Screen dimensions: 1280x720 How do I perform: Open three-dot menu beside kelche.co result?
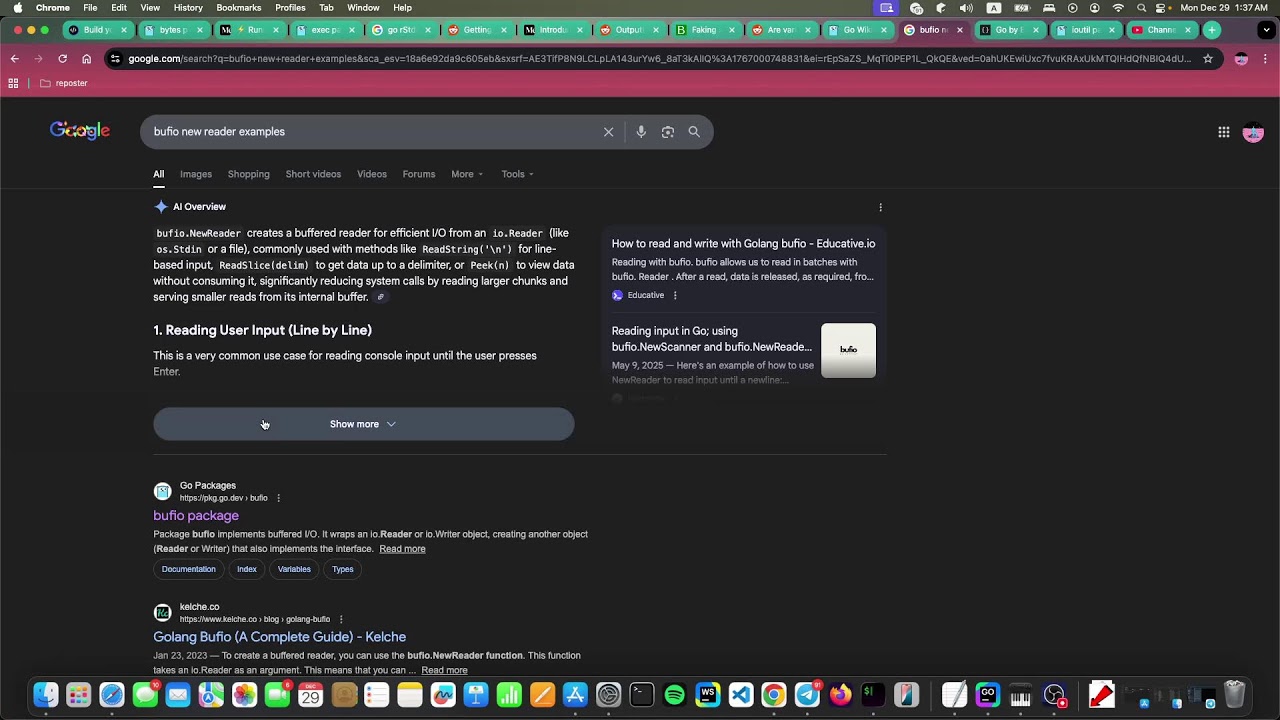341,619
